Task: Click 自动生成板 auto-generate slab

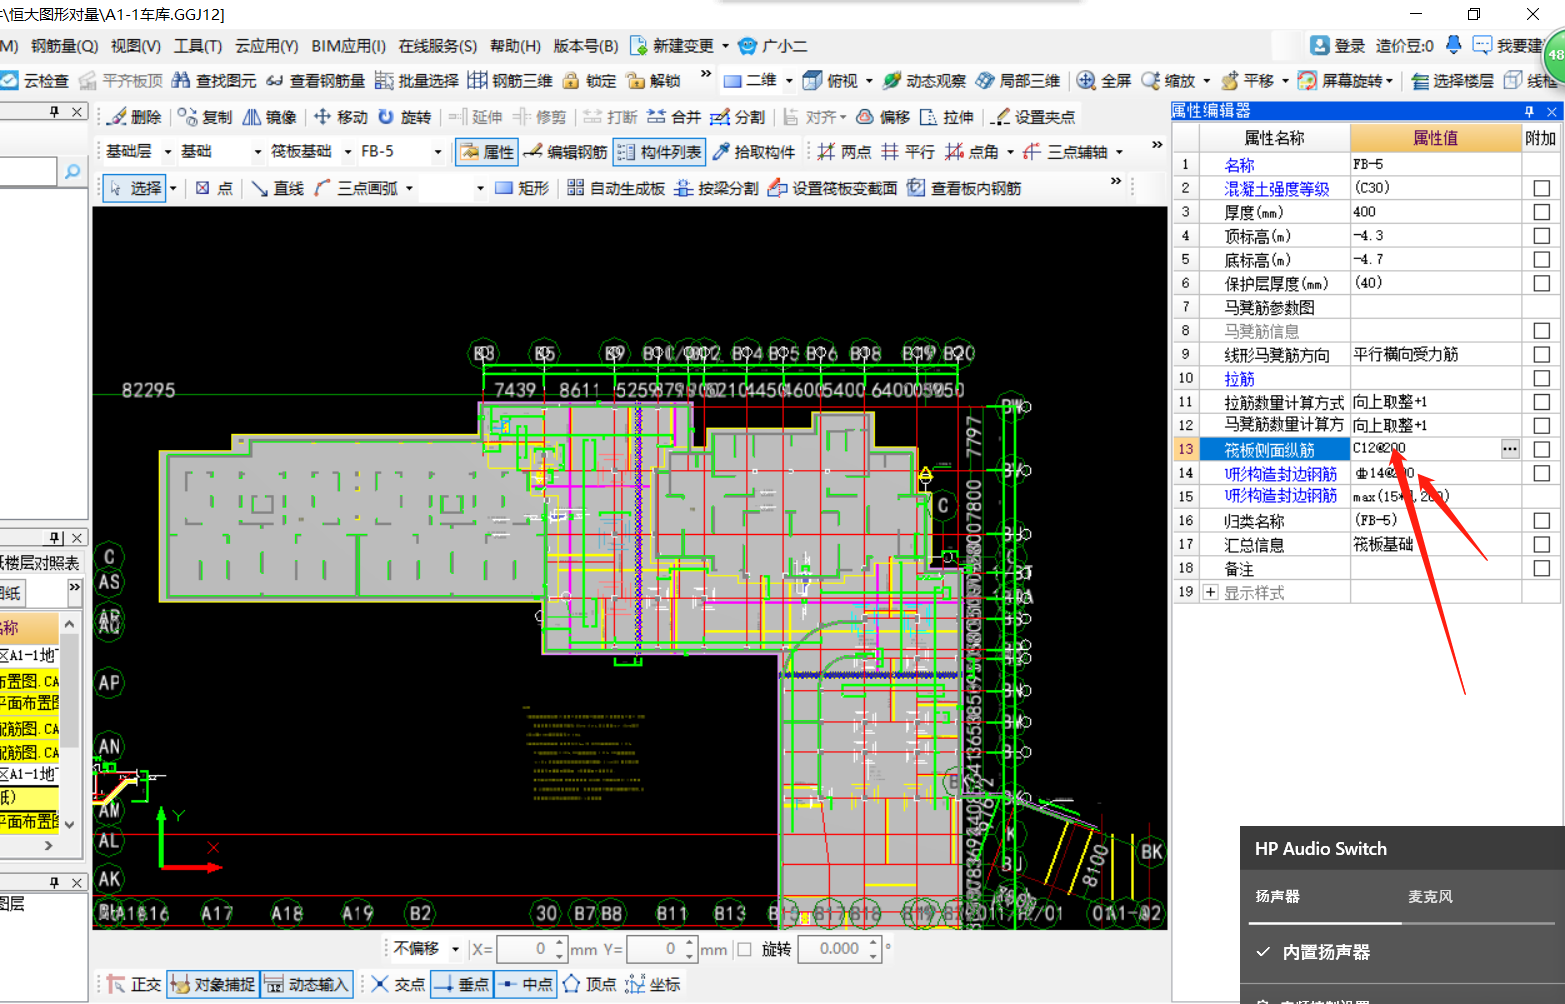Action: tap(616, 188)
